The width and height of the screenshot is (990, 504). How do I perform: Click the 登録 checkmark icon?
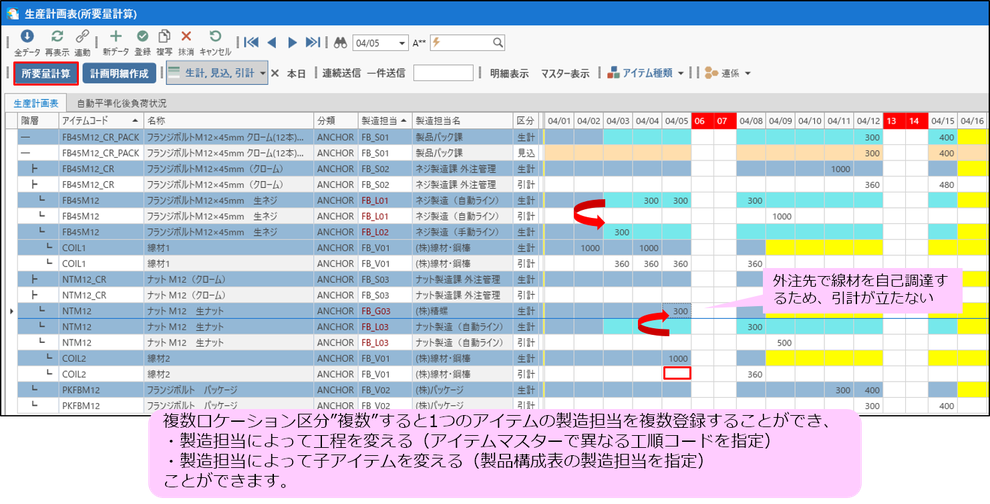143,36
